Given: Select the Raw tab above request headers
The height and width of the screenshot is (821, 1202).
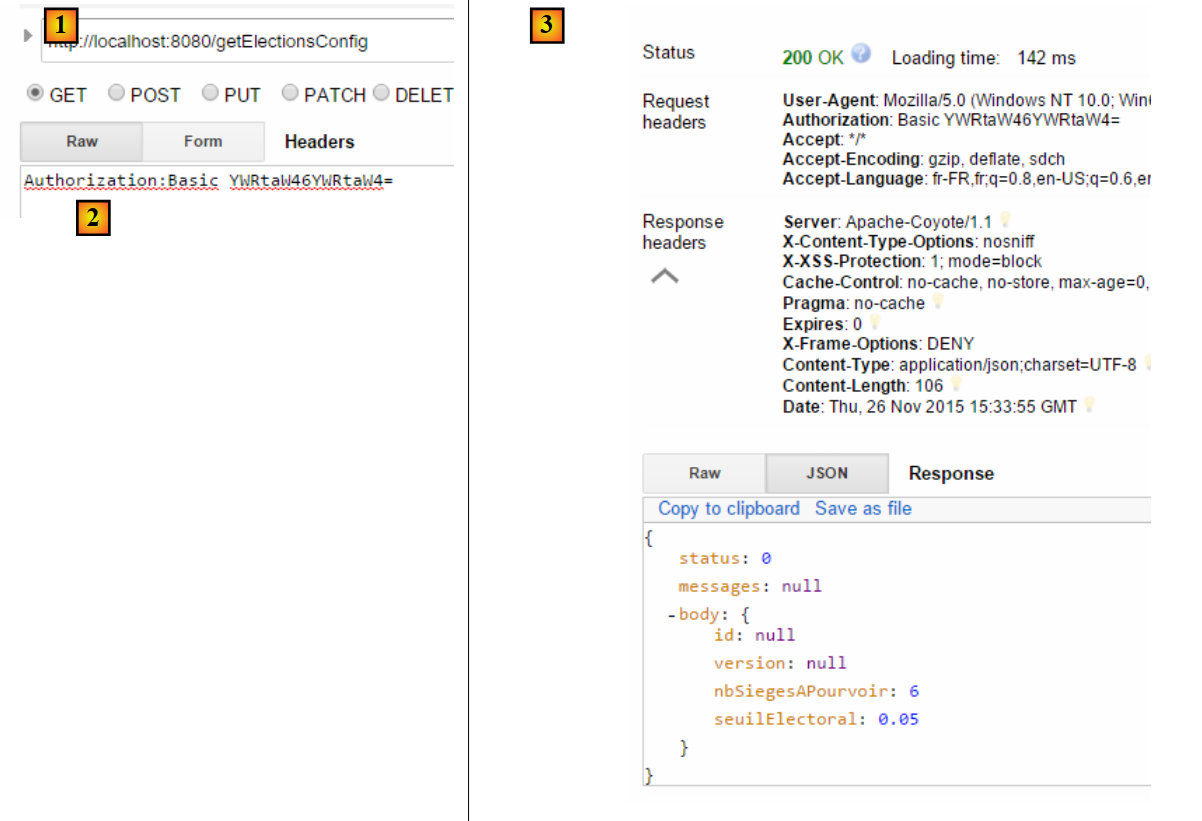Looking at the screenshot, I should (x=82, y=142).
